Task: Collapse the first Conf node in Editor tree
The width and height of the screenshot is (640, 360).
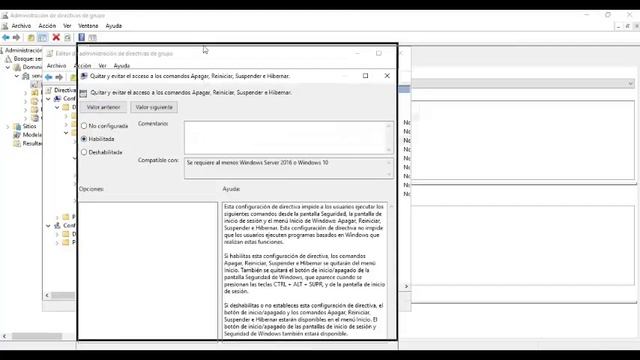Action: point(49,99)
